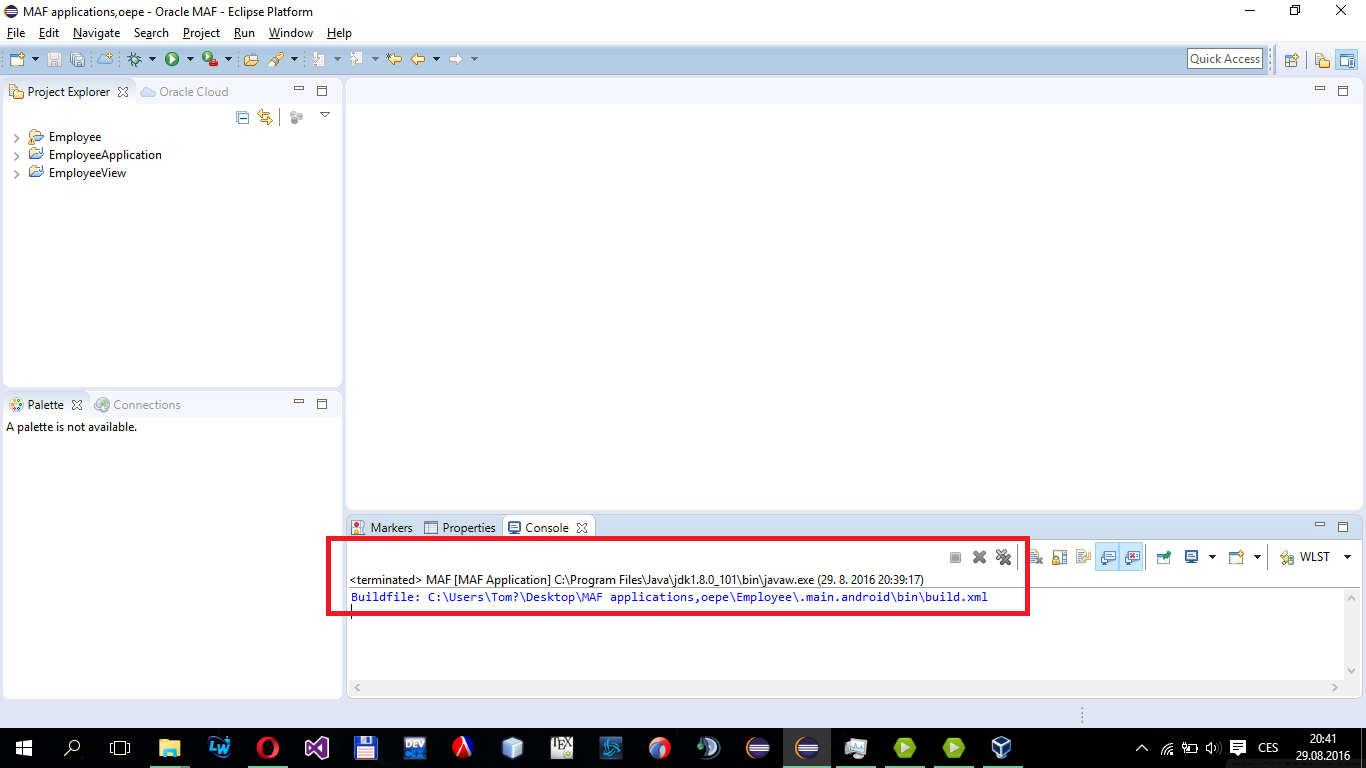Go back with the yellow left arrow
The width and height of the screenshot is (1366, 768).
418,59
